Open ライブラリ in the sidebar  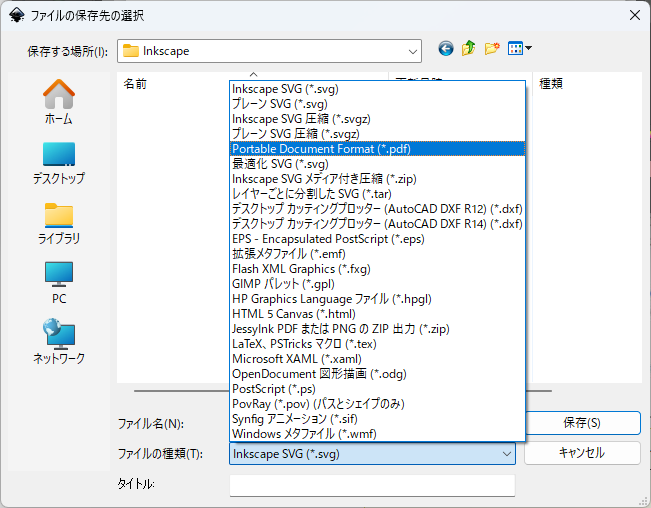point(59,223)
